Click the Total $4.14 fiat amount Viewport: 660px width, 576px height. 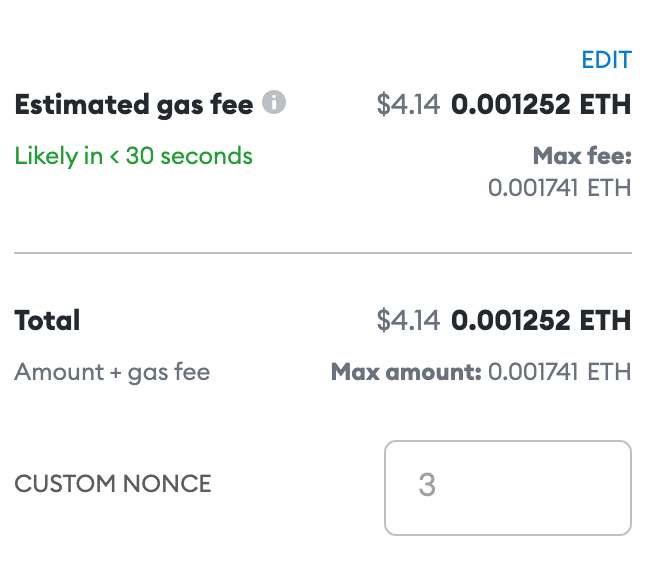(408, 320)
